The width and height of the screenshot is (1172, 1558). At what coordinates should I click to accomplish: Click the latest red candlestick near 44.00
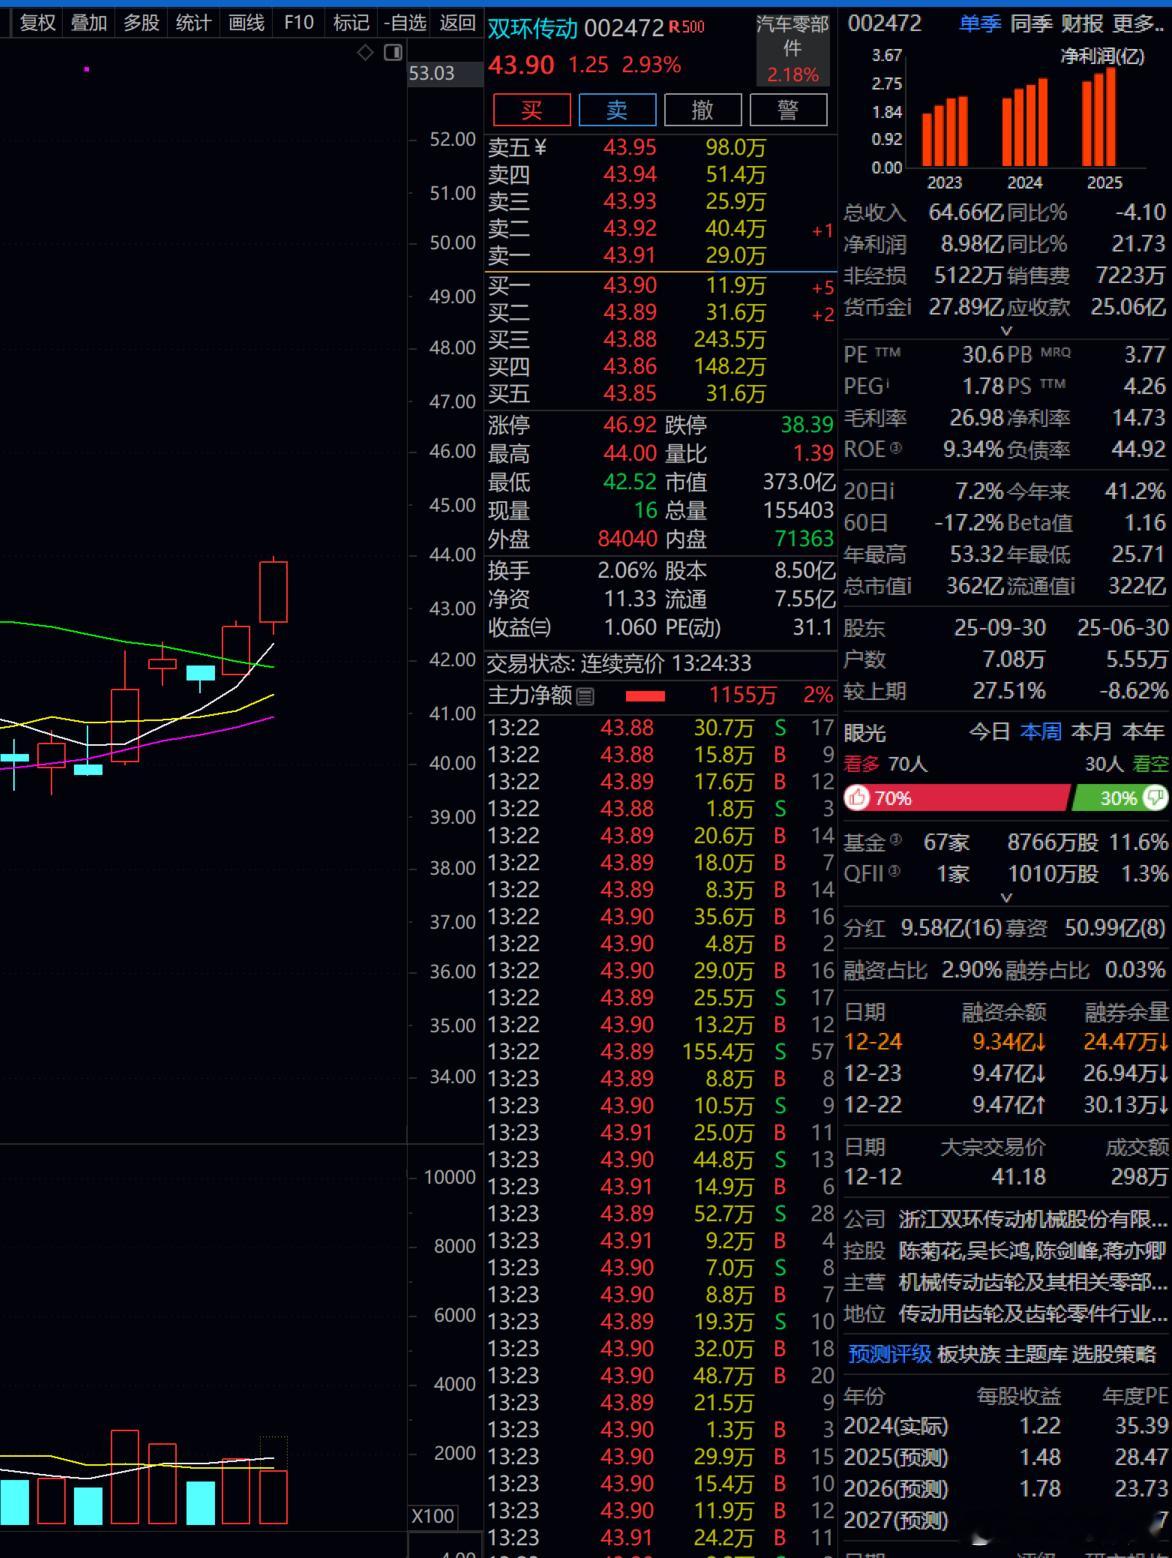(273, 592)
